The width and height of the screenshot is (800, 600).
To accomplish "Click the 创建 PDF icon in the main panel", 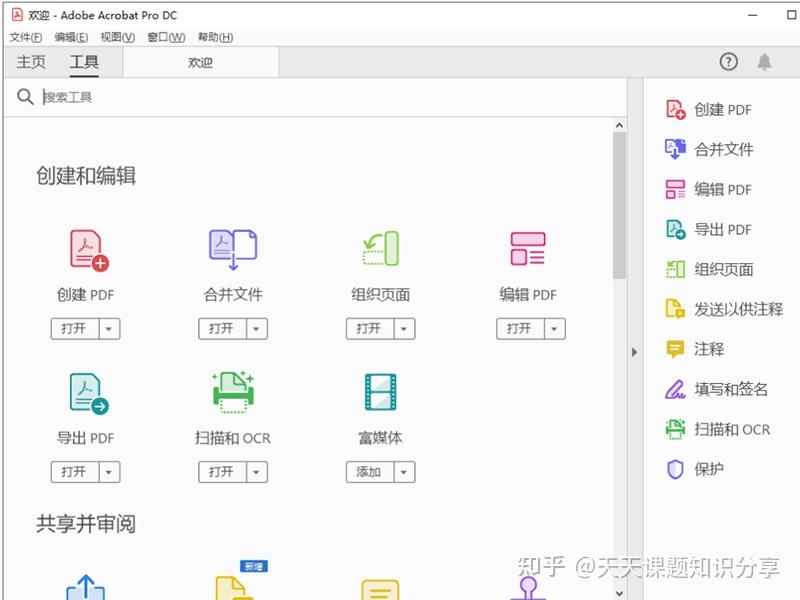I will click(89, 250).
